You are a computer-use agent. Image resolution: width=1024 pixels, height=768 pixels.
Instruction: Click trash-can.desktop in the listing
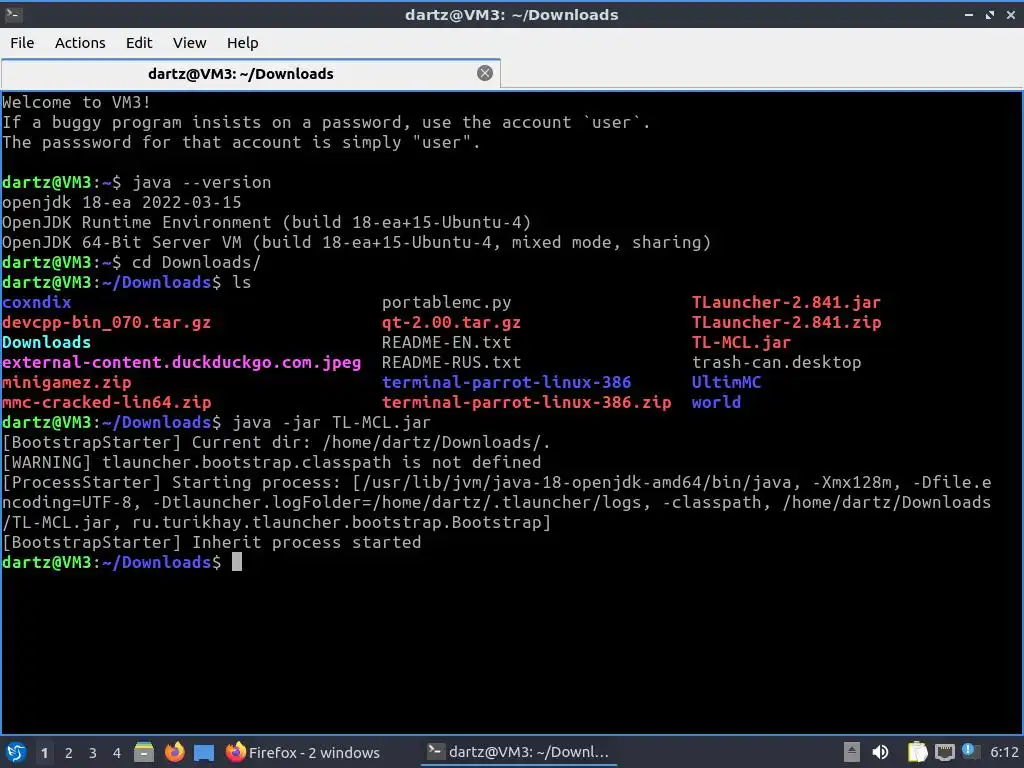pos(776,362)
